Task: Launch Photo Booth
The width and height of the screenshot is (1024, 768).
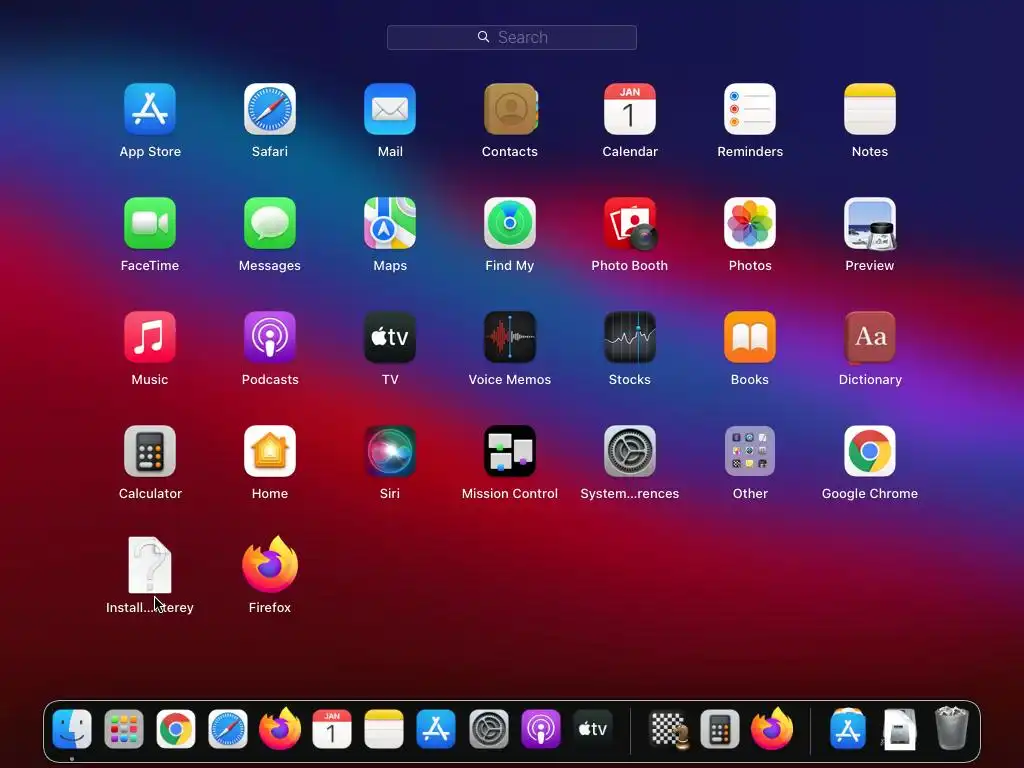Action: (630, 223)
